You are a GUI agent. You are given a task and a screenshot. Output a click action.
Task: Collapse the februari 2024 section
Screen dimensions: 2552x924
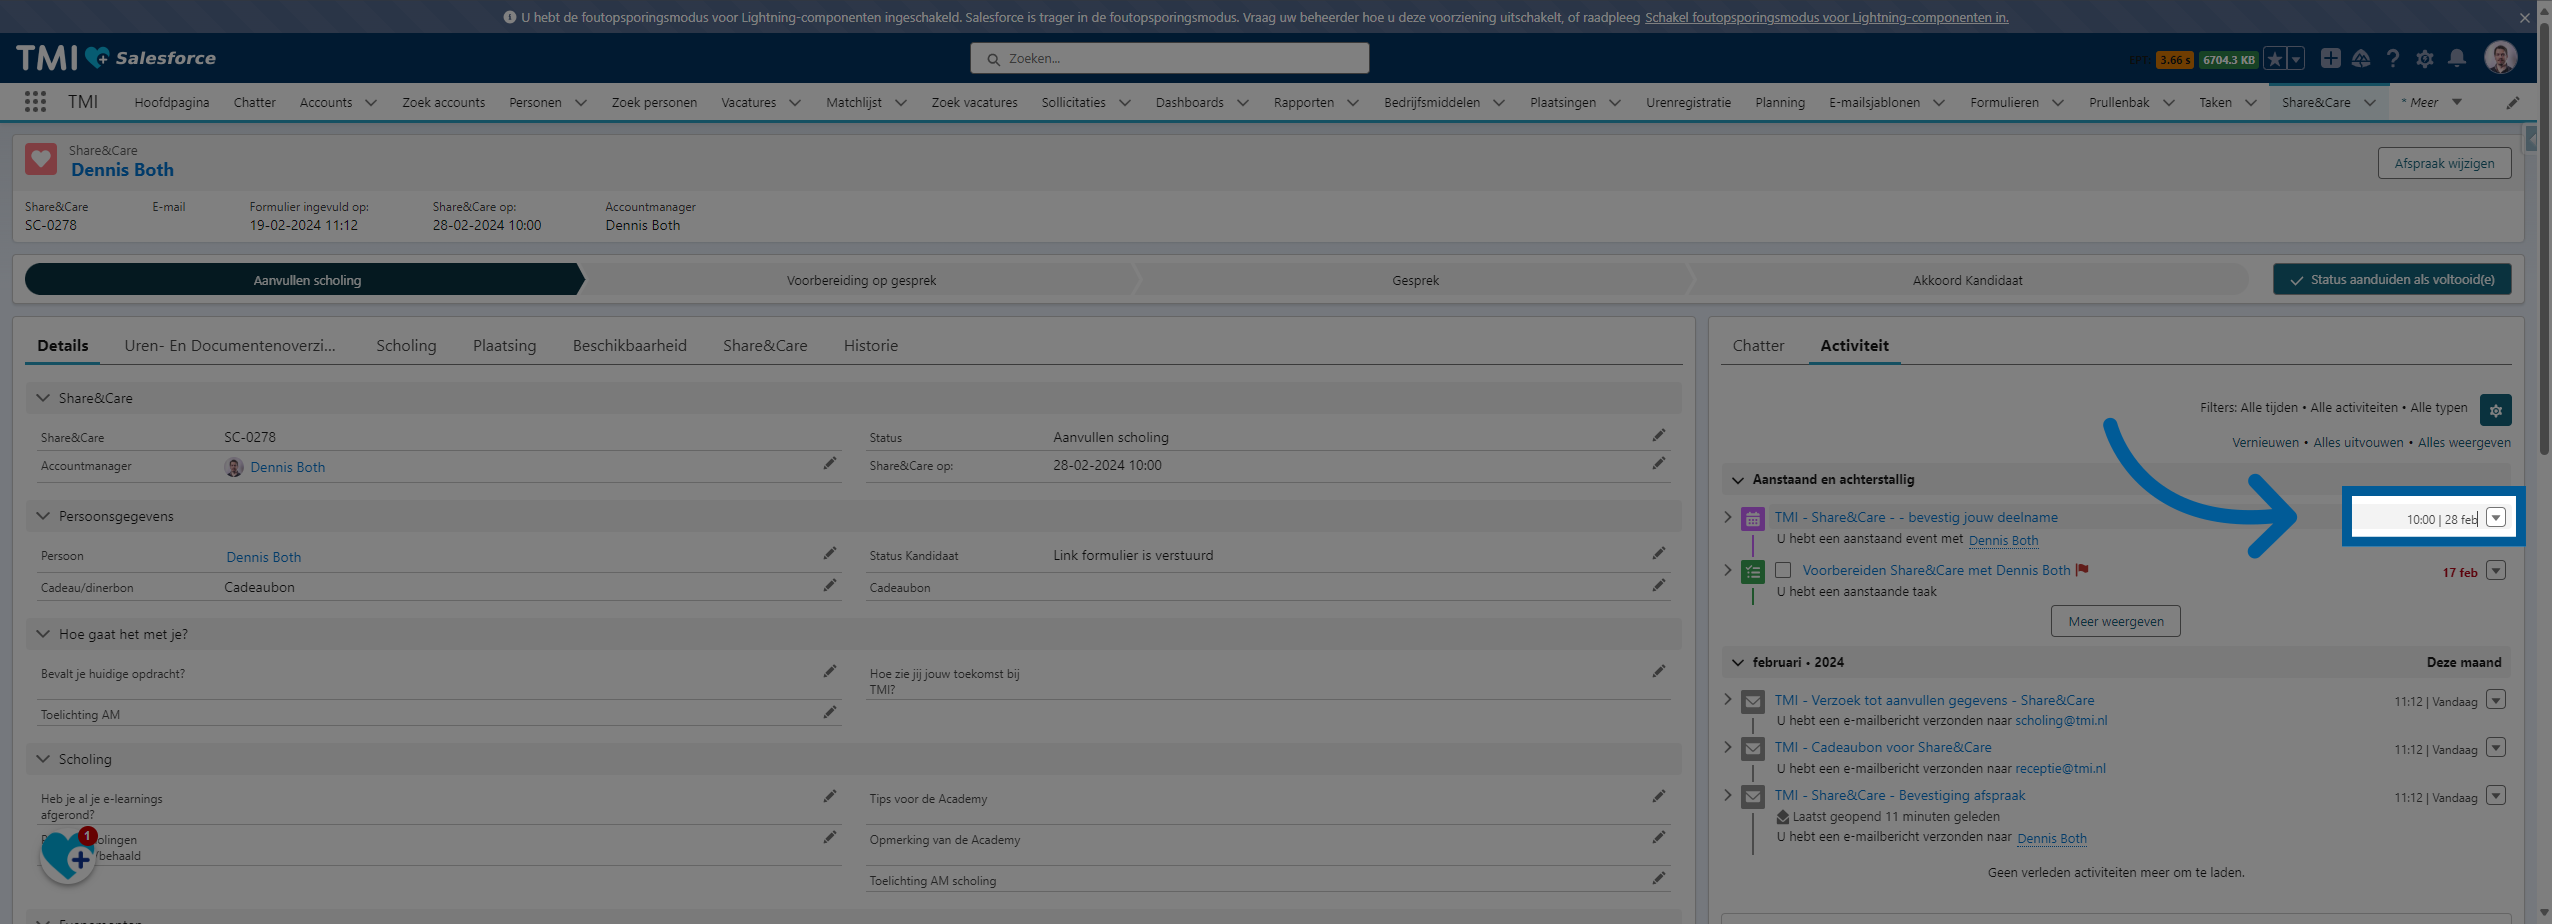click(1738, 663)
